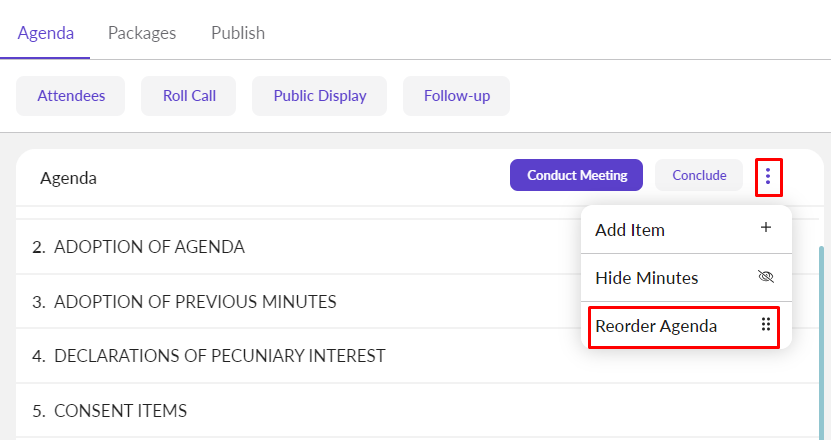Select Reorder Agenda menu entry

click(656, 326)
